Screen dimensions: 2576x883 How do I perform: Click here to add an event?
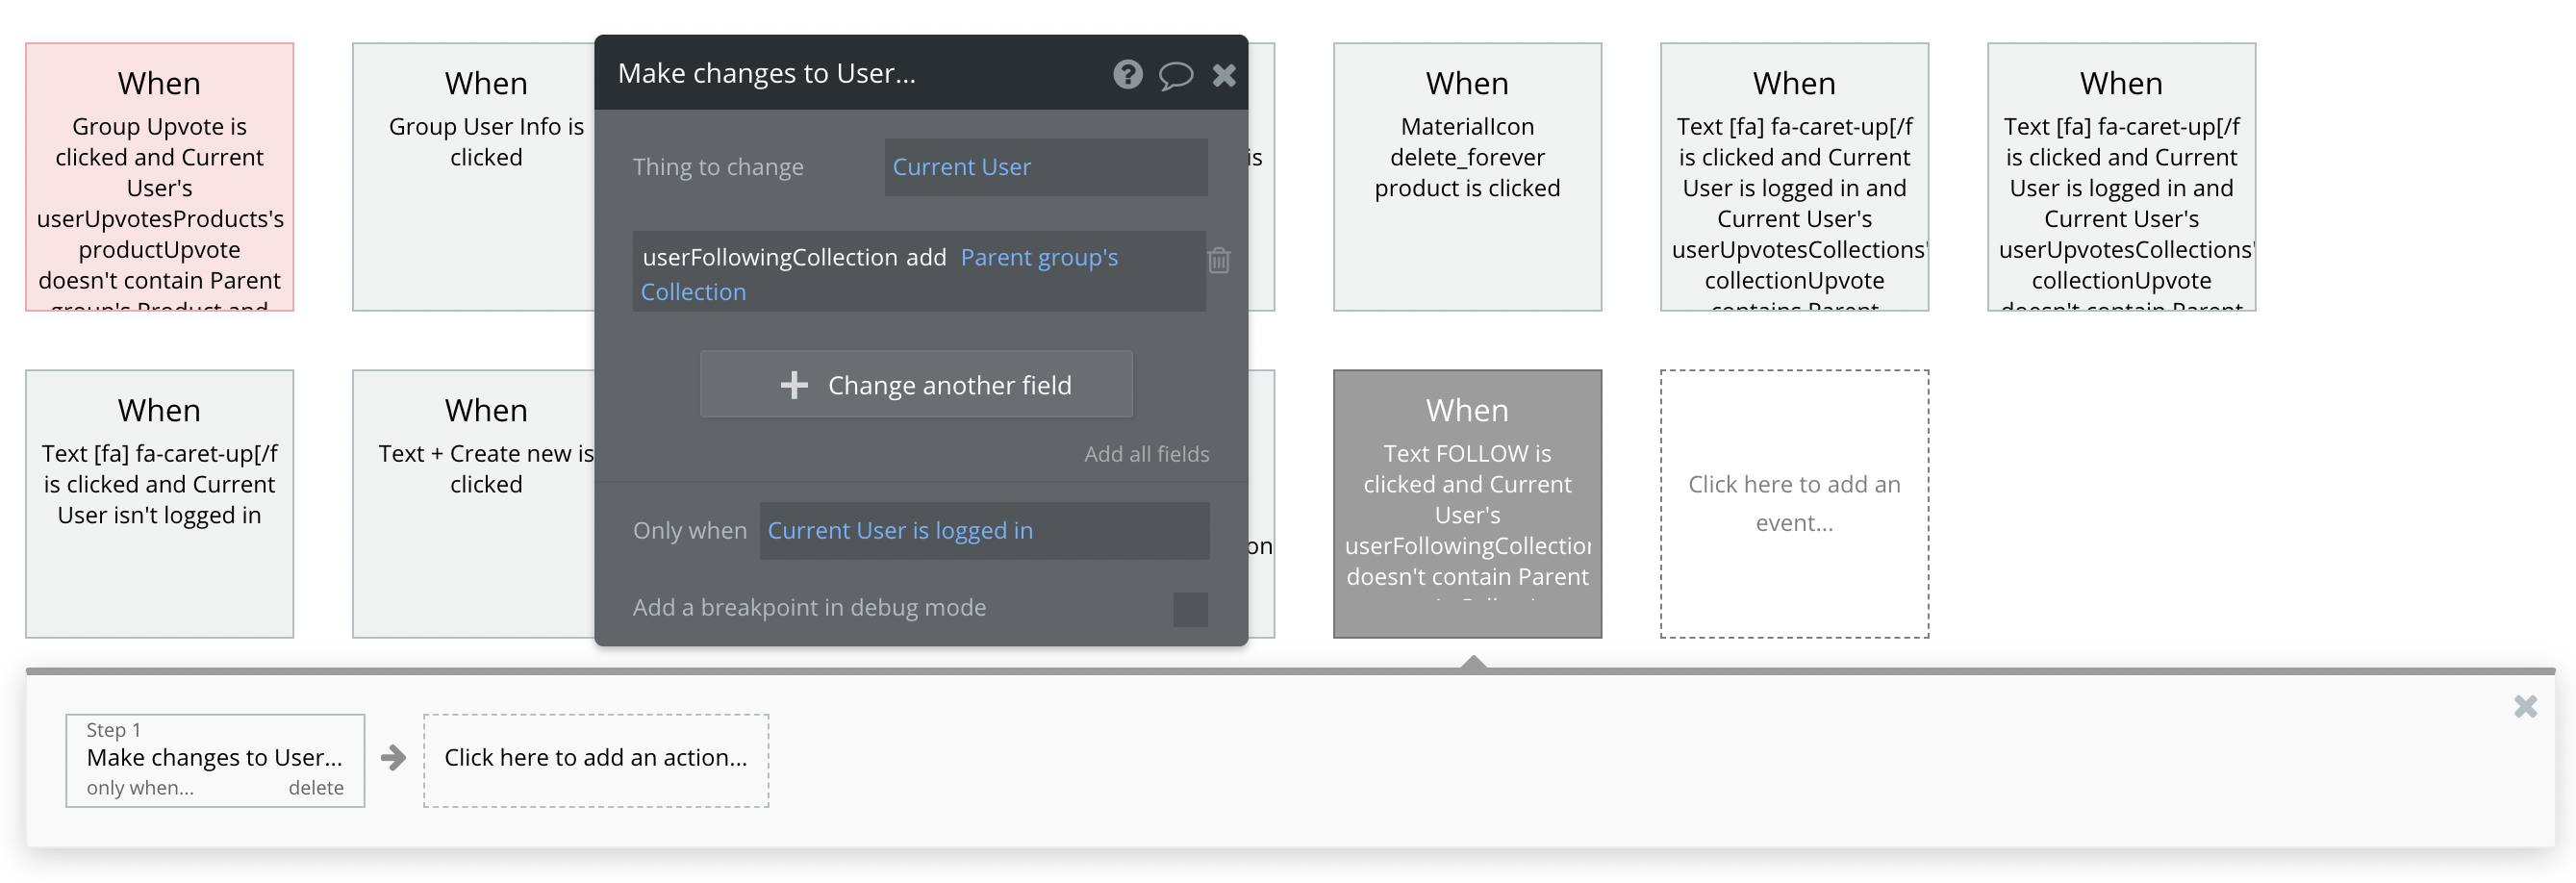1794,503
